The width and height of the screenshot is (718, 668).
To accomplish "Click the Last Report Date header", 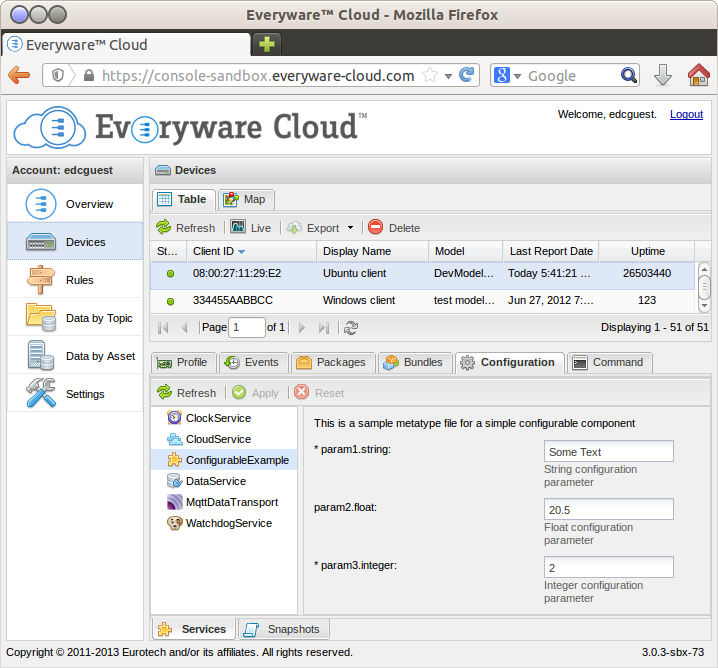I will tap(551, 251).
